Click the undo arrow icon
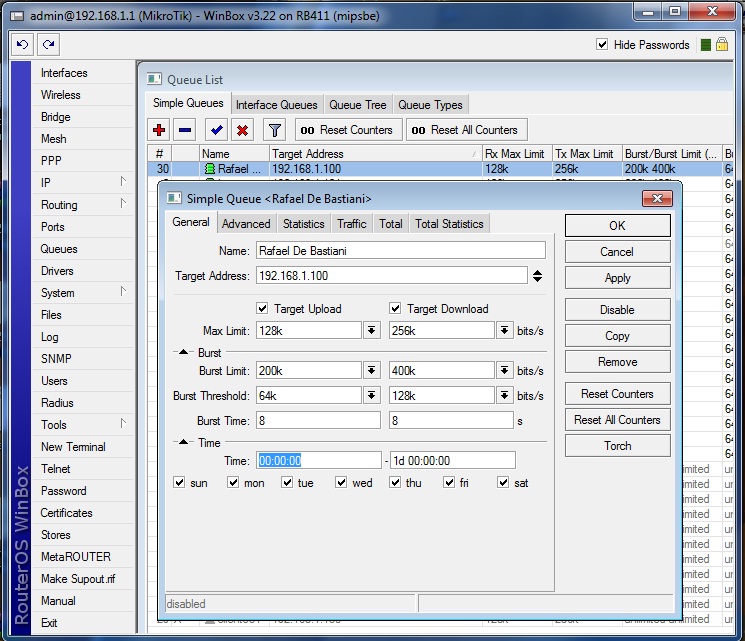745x641 pixels. [22, 45]
